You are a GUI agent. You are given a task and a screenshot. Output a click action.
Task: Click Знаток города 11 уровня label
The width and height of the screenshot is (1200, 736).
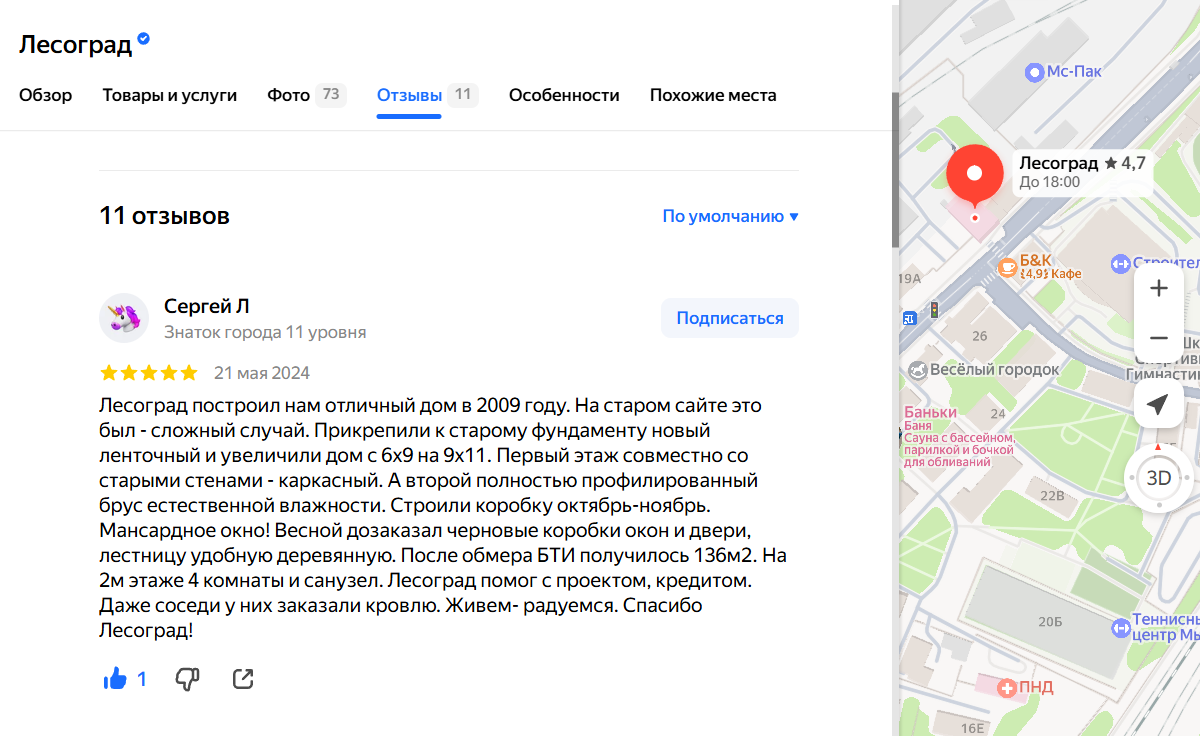[x=265, y=332]
